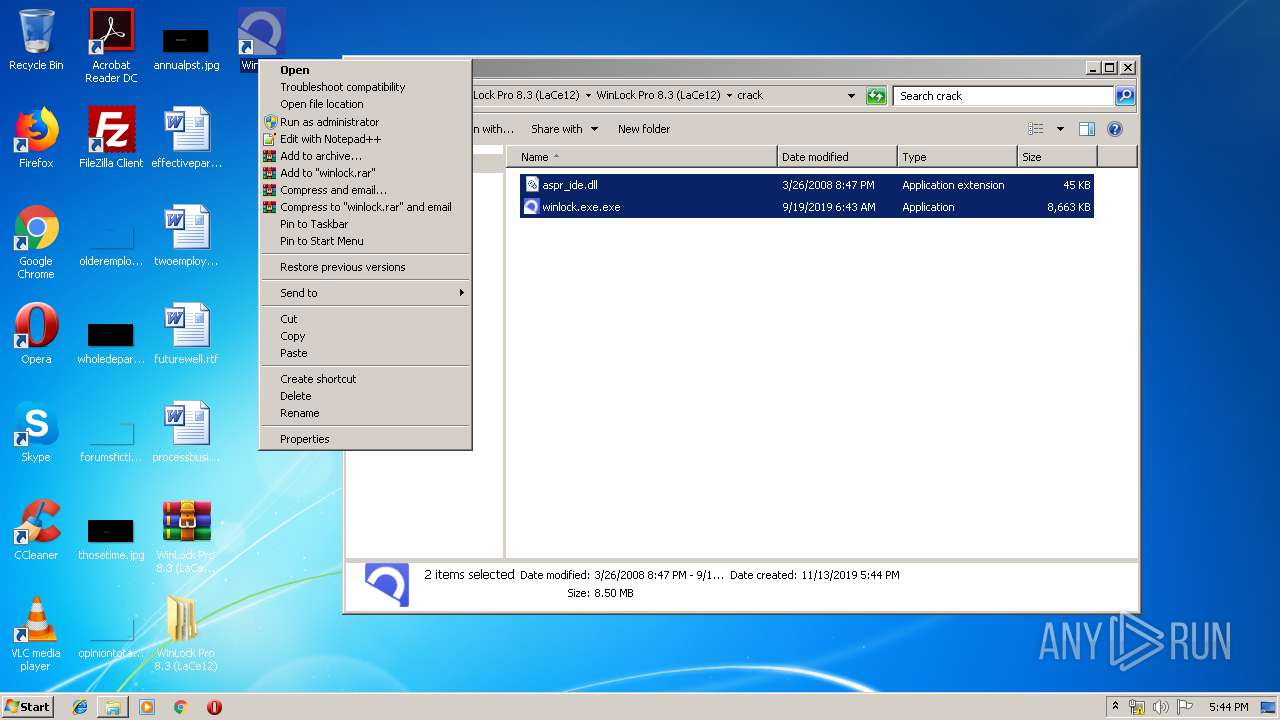This screenshot has width=1280, height=720.
Task: Open Windows Explorer taskbar button
Action: coord(113,707)
